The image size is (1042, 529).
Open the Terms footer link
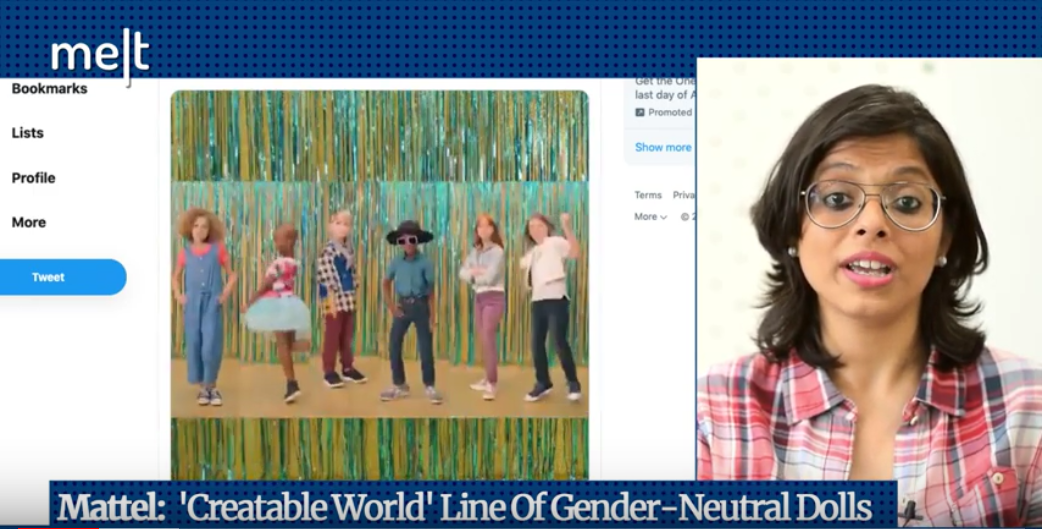coord(648,195)
